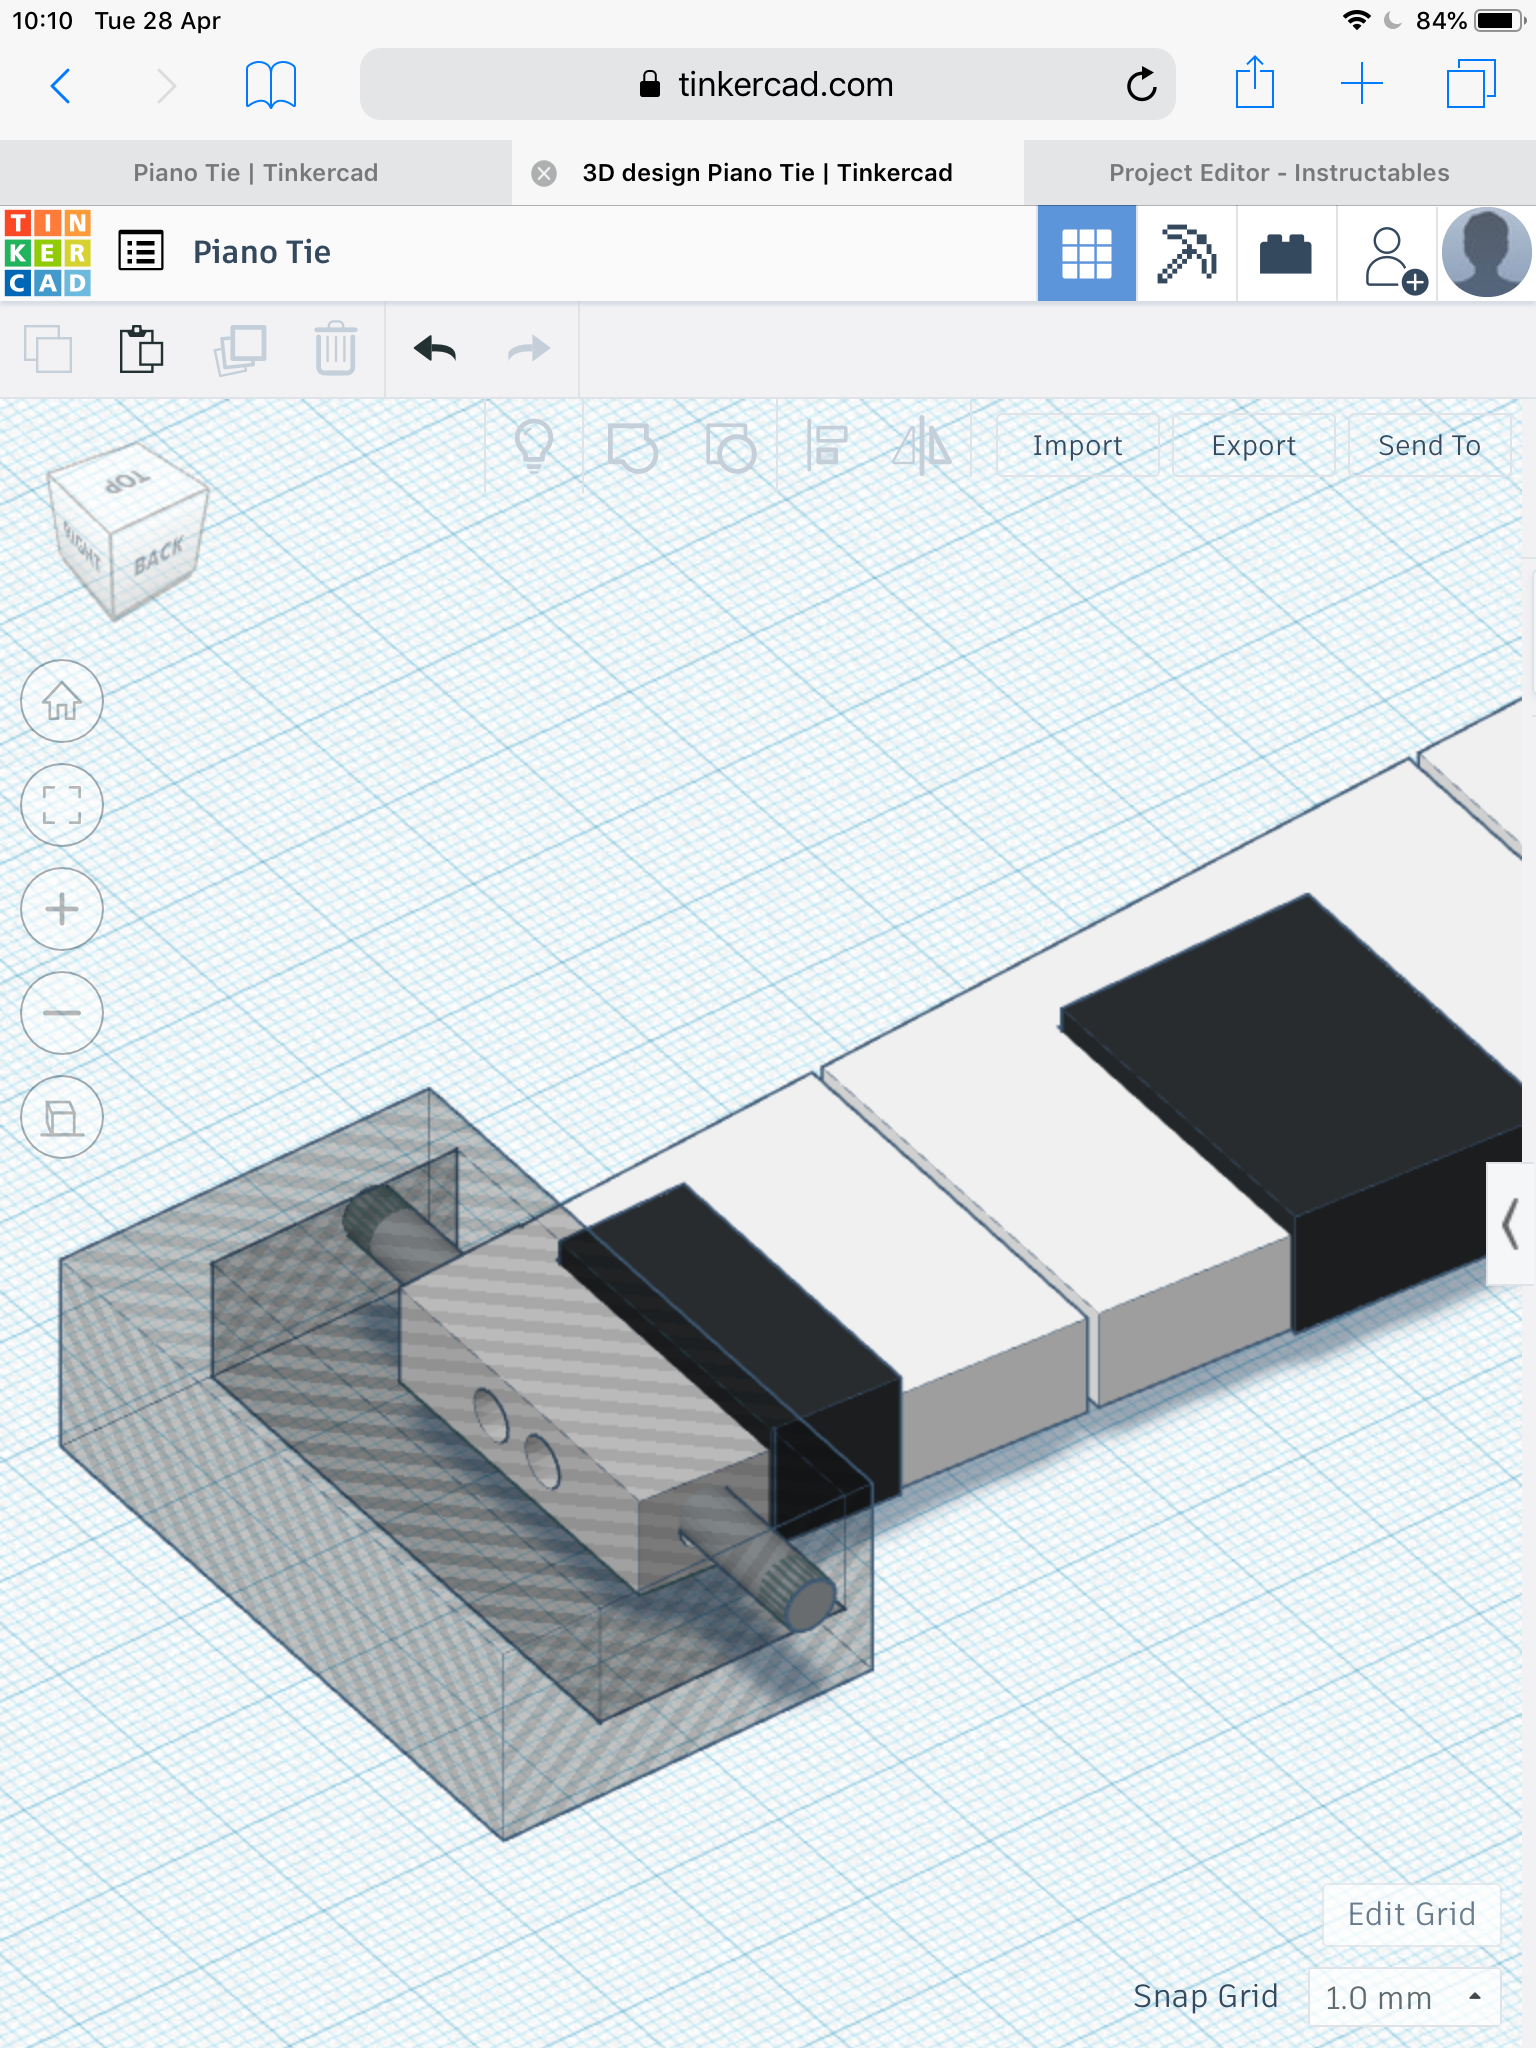The image size is (1536, 2048).
Task: Open the user profile avatar
Action: pos(1486,252)
